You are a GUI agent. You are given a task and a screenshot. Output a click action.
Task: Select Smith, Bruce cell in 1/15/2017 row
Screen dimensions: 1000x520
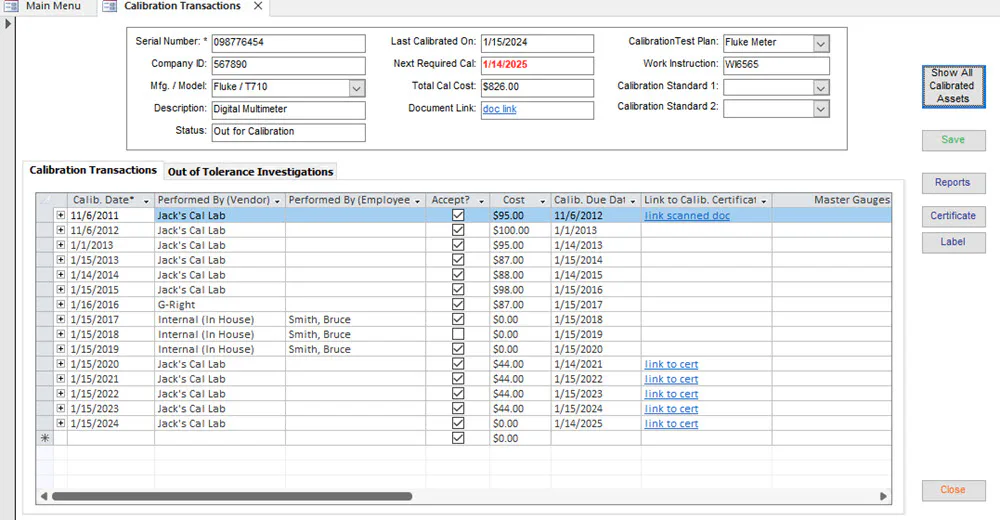point(355,319)
